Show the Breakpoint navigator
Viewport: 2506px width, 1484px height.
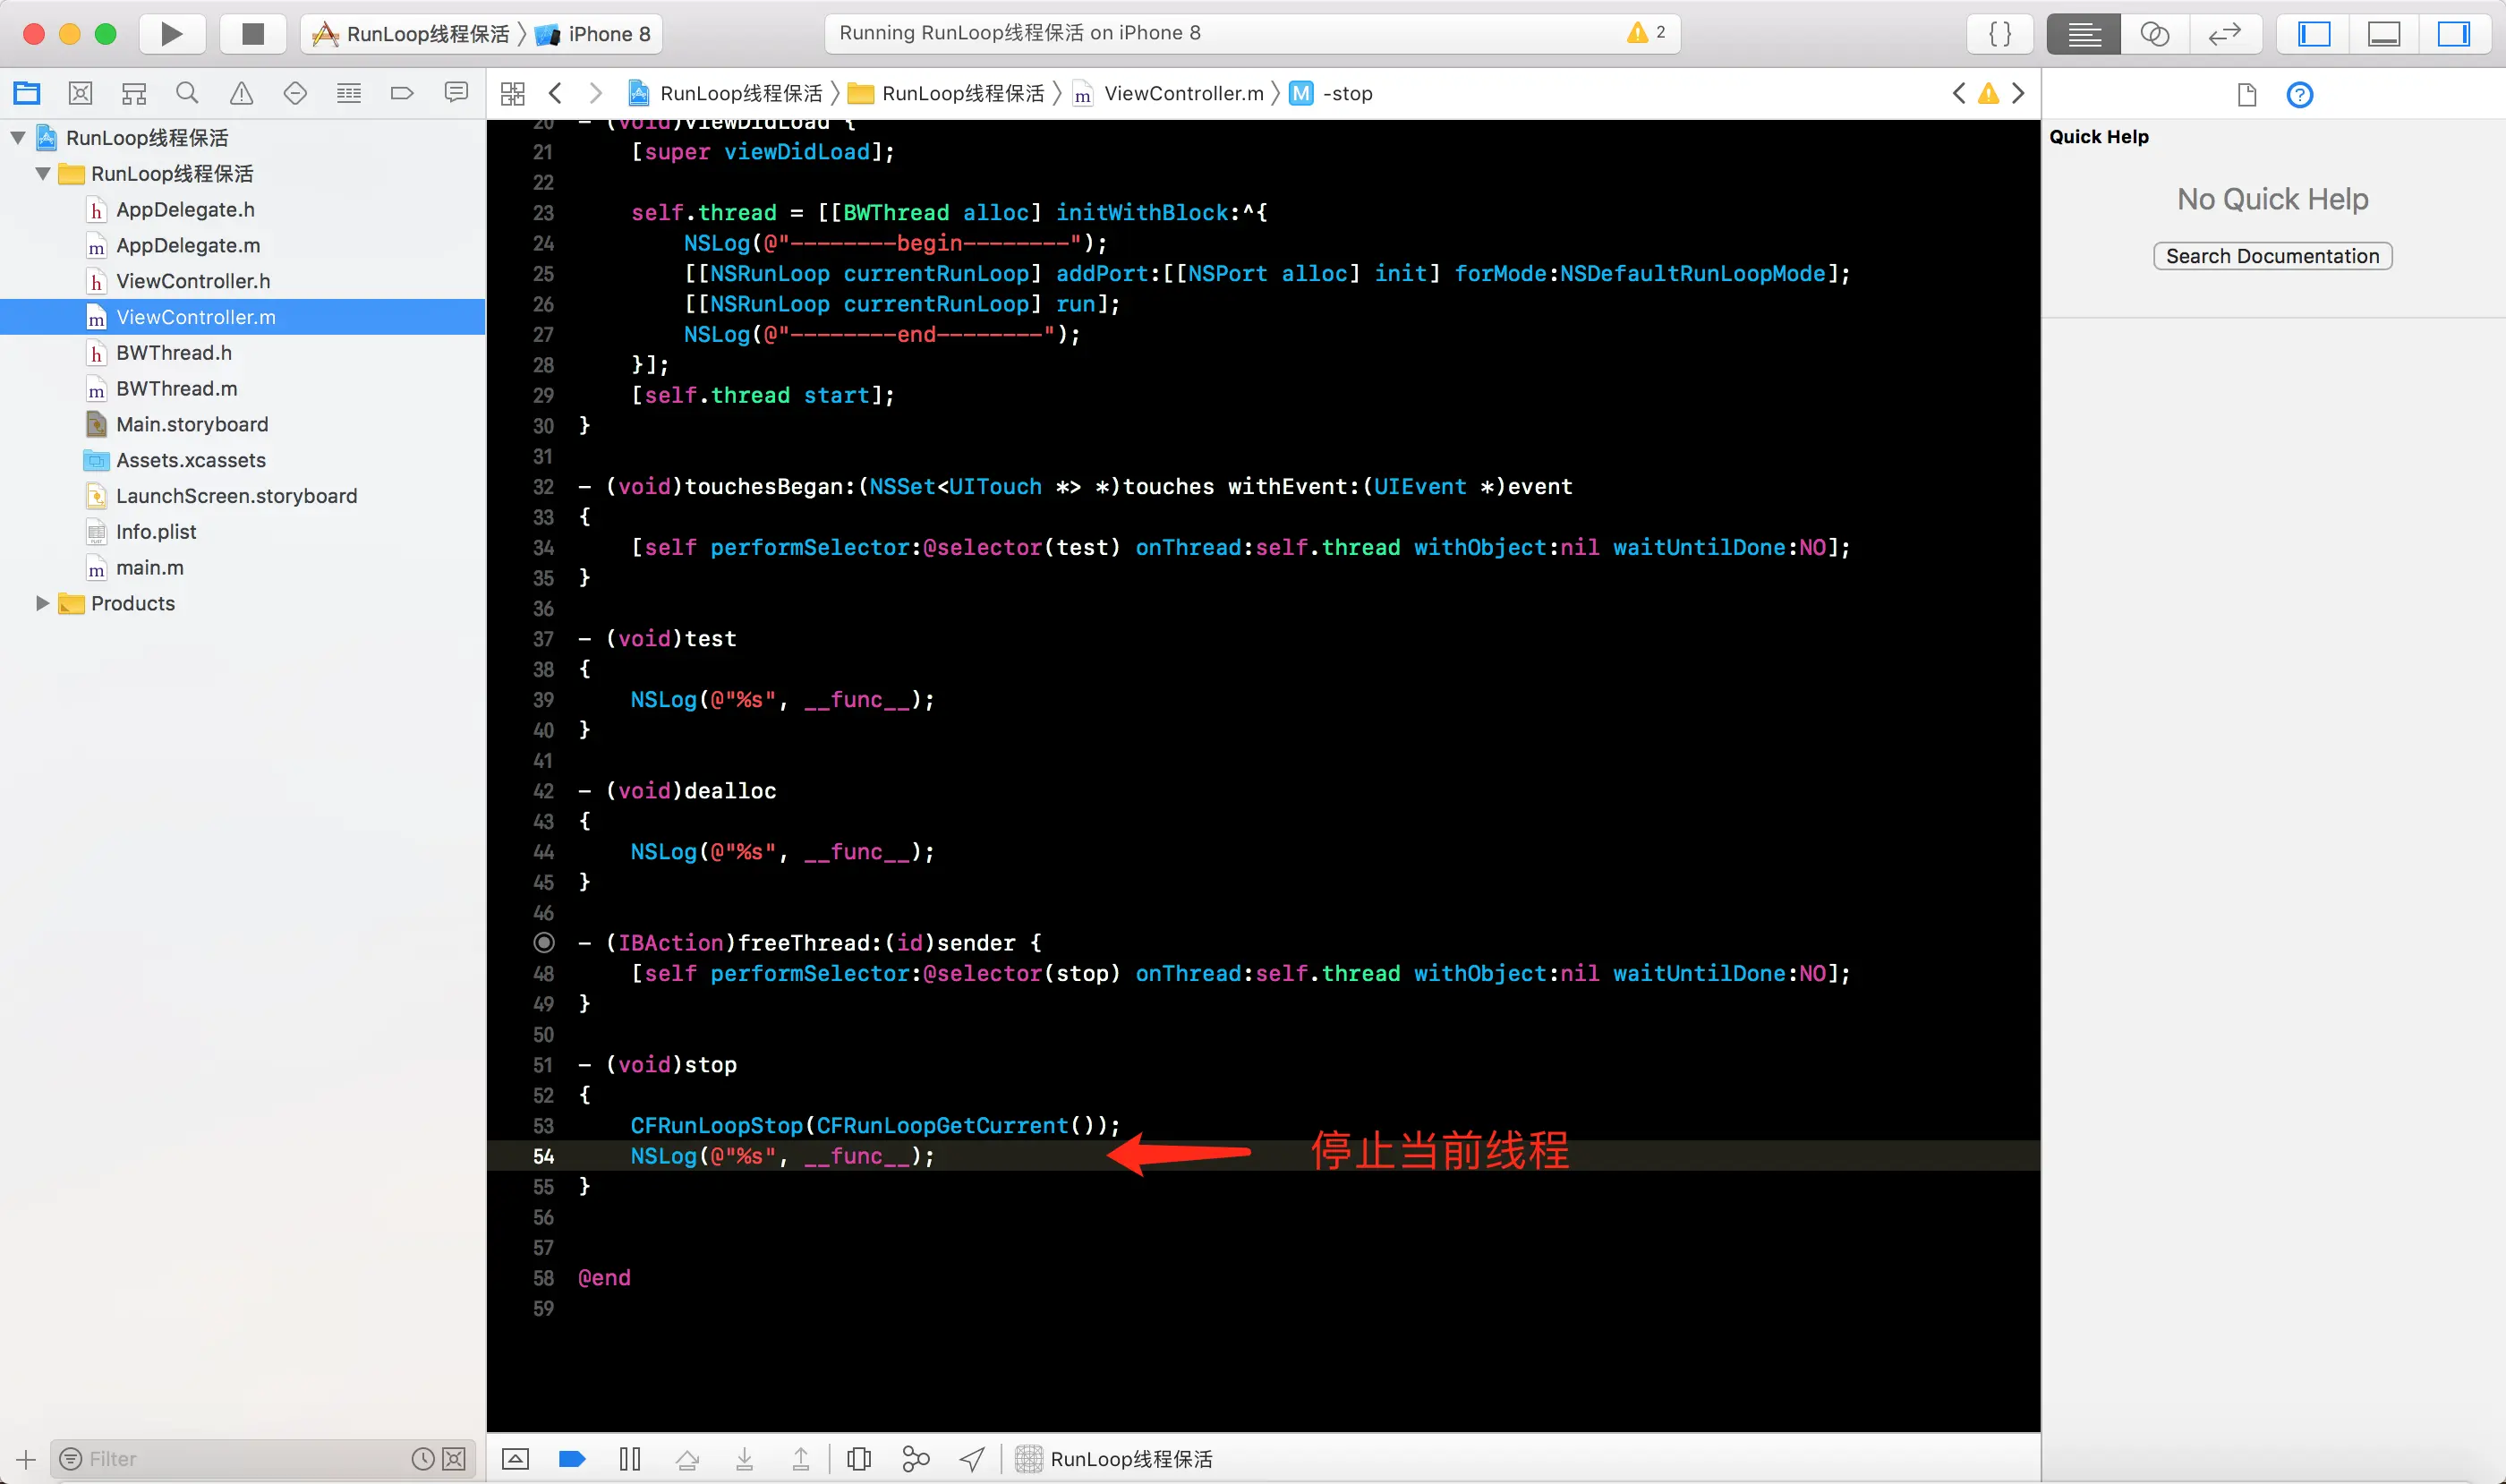(402, 93)
